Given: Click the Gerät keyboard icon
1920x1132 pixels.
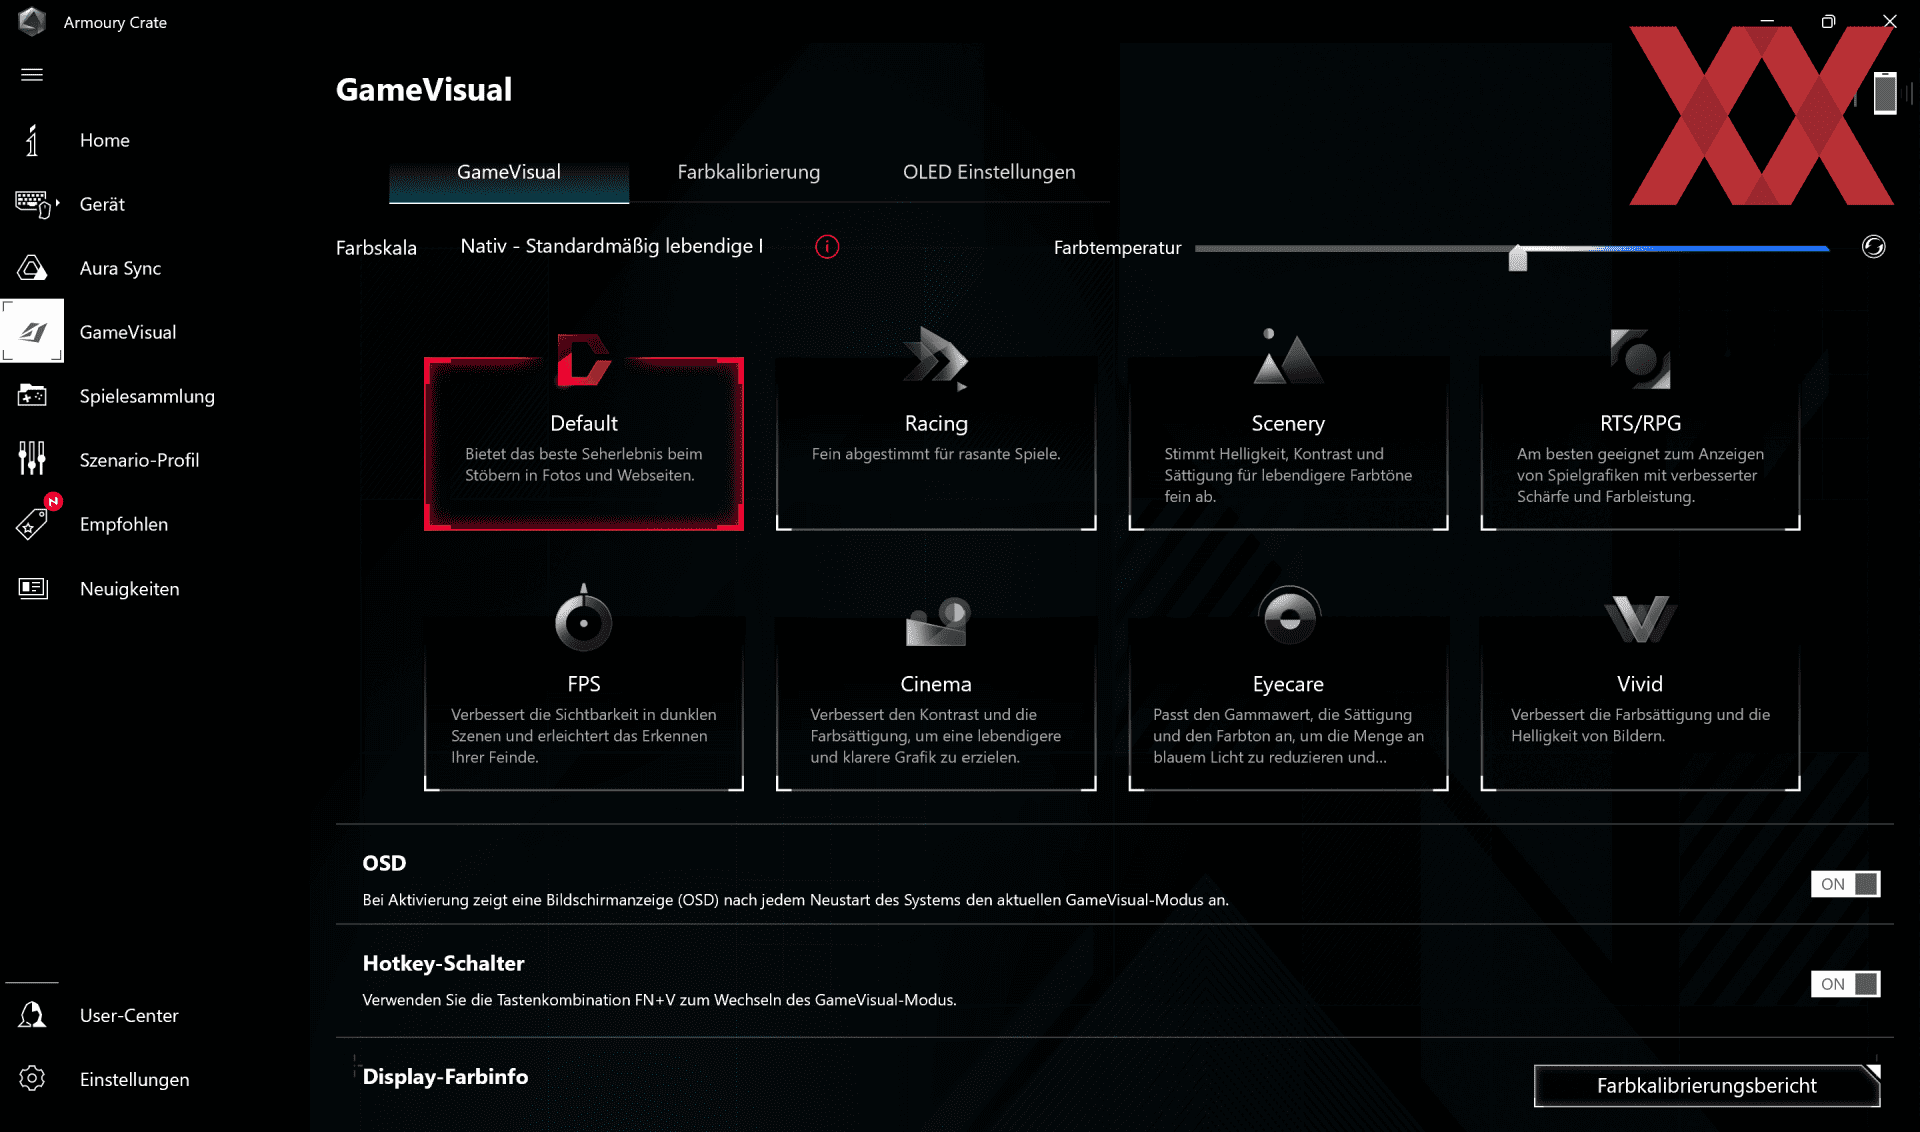Looking at the screenshot, I should [x=35, y=204].
